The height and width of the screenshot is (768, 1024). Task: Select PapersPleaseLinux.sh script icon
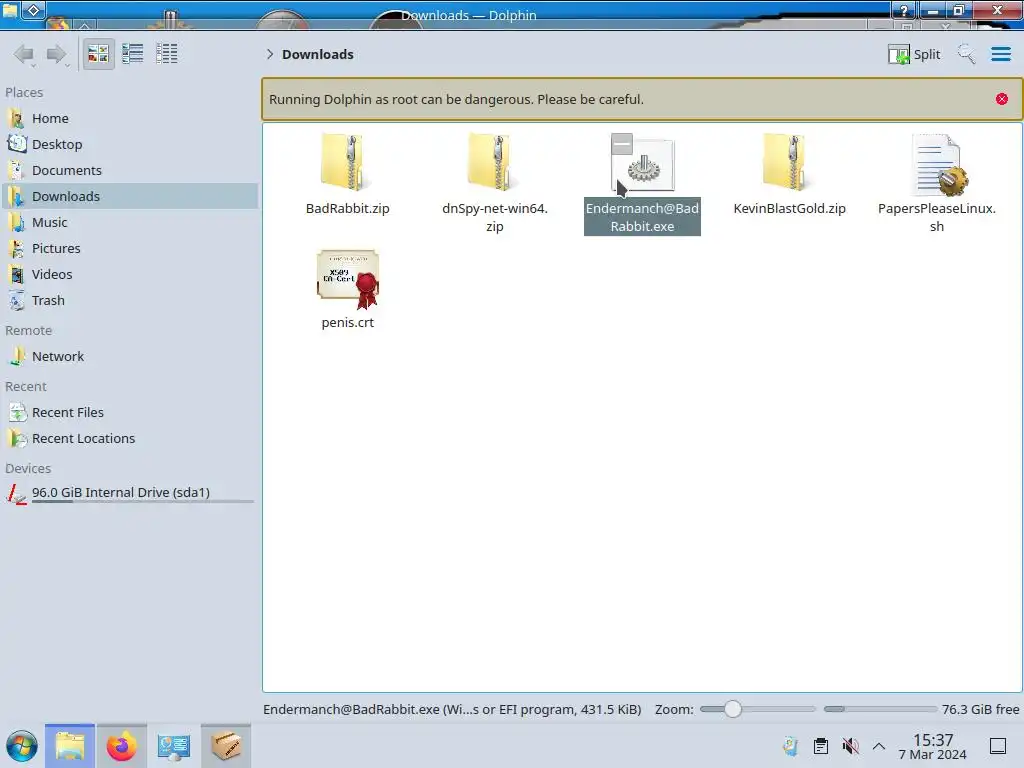(938, 165)
